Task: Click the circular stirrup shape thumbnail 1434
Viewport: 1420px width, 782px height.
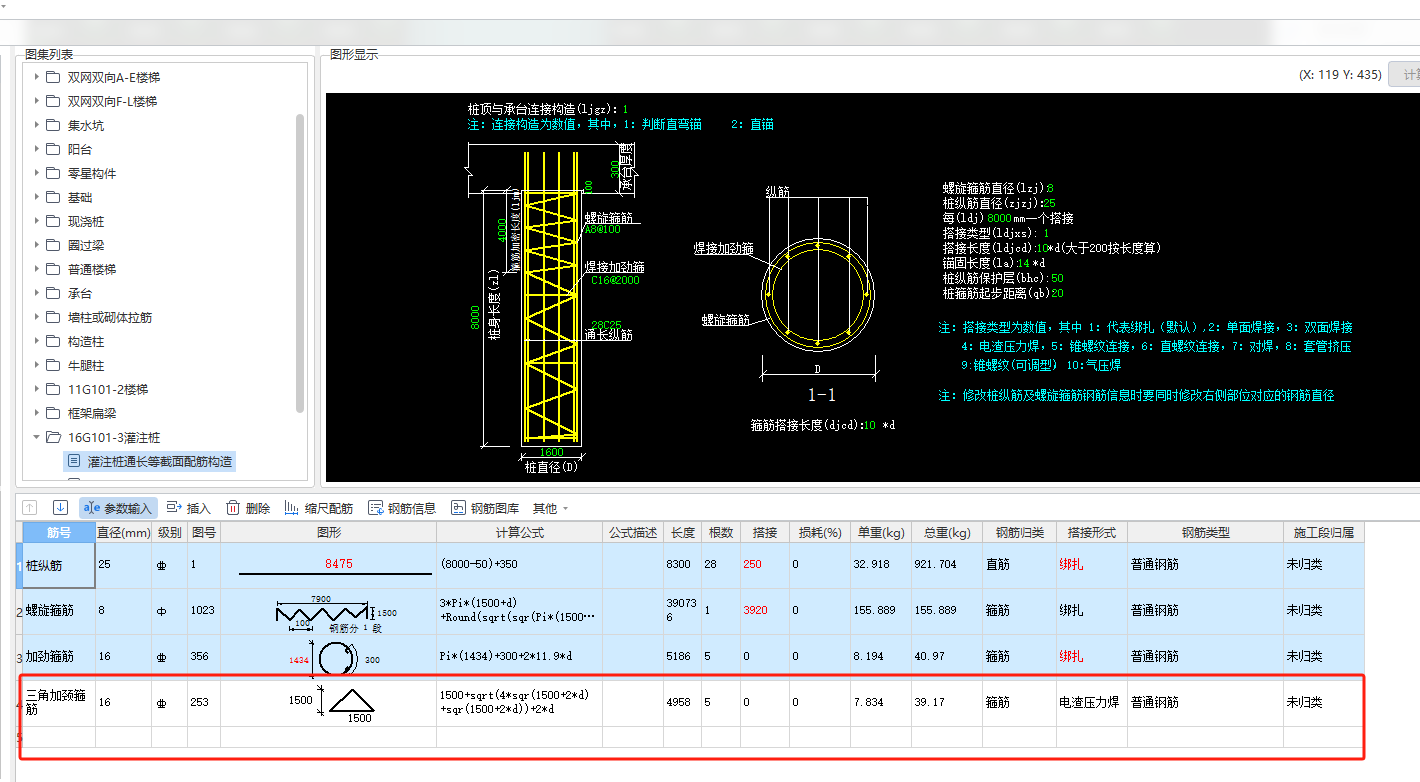Action: pos(328,657)
